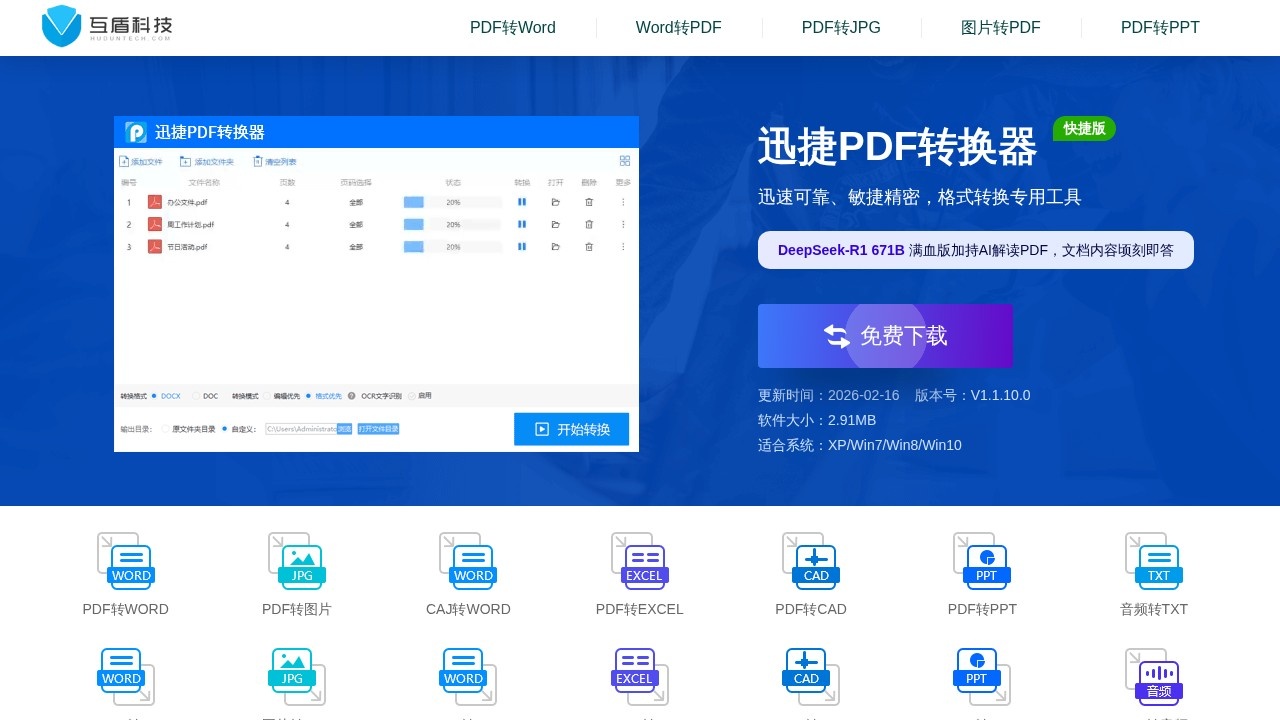Viewport: 1280px width, 720px height.
Task: Open output folder icon for 周工作计划.pdf
Action: (555, 224)
